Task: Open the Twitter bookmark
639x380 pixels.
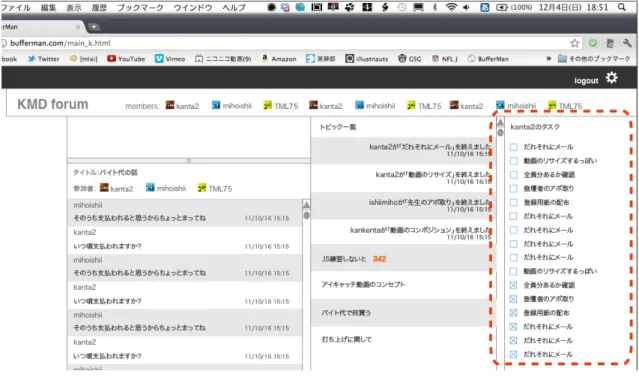Action: (x=44, y=59)
